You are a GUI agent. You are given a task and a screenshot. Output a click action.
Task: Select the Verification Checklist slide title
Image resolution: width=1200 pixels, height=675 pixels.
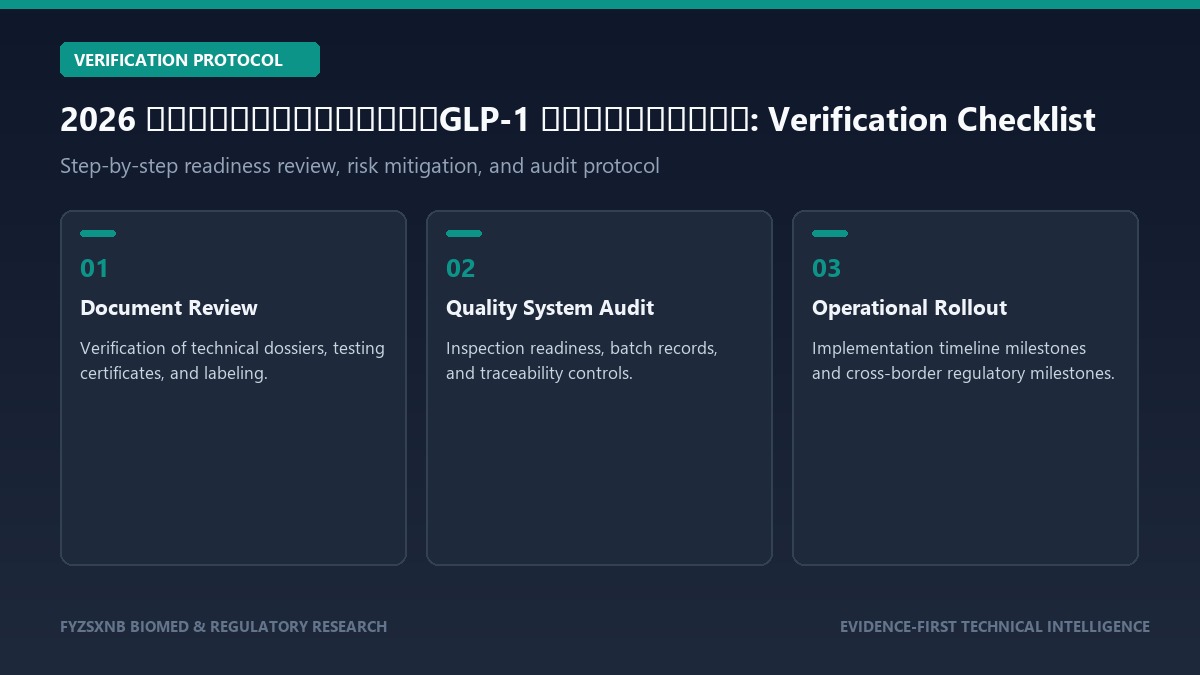(578, 120)
